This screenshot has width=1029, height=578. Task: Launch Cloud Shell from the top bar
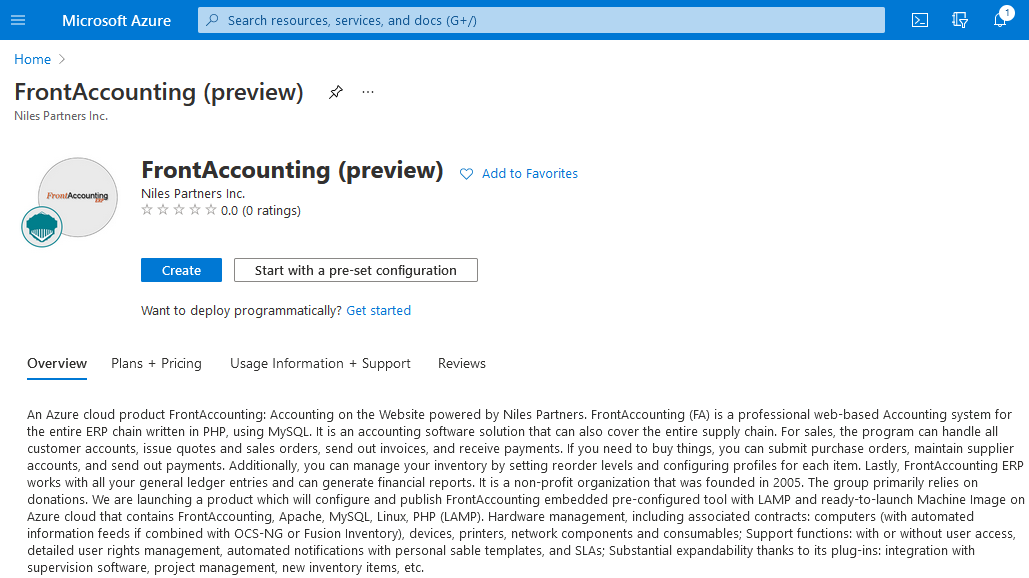tap(920, 20)
